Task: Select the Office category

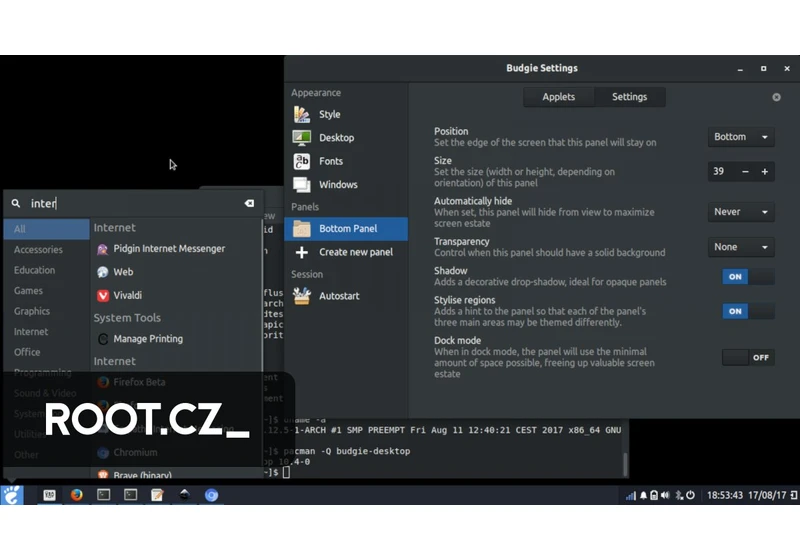Action: point(46,352)
